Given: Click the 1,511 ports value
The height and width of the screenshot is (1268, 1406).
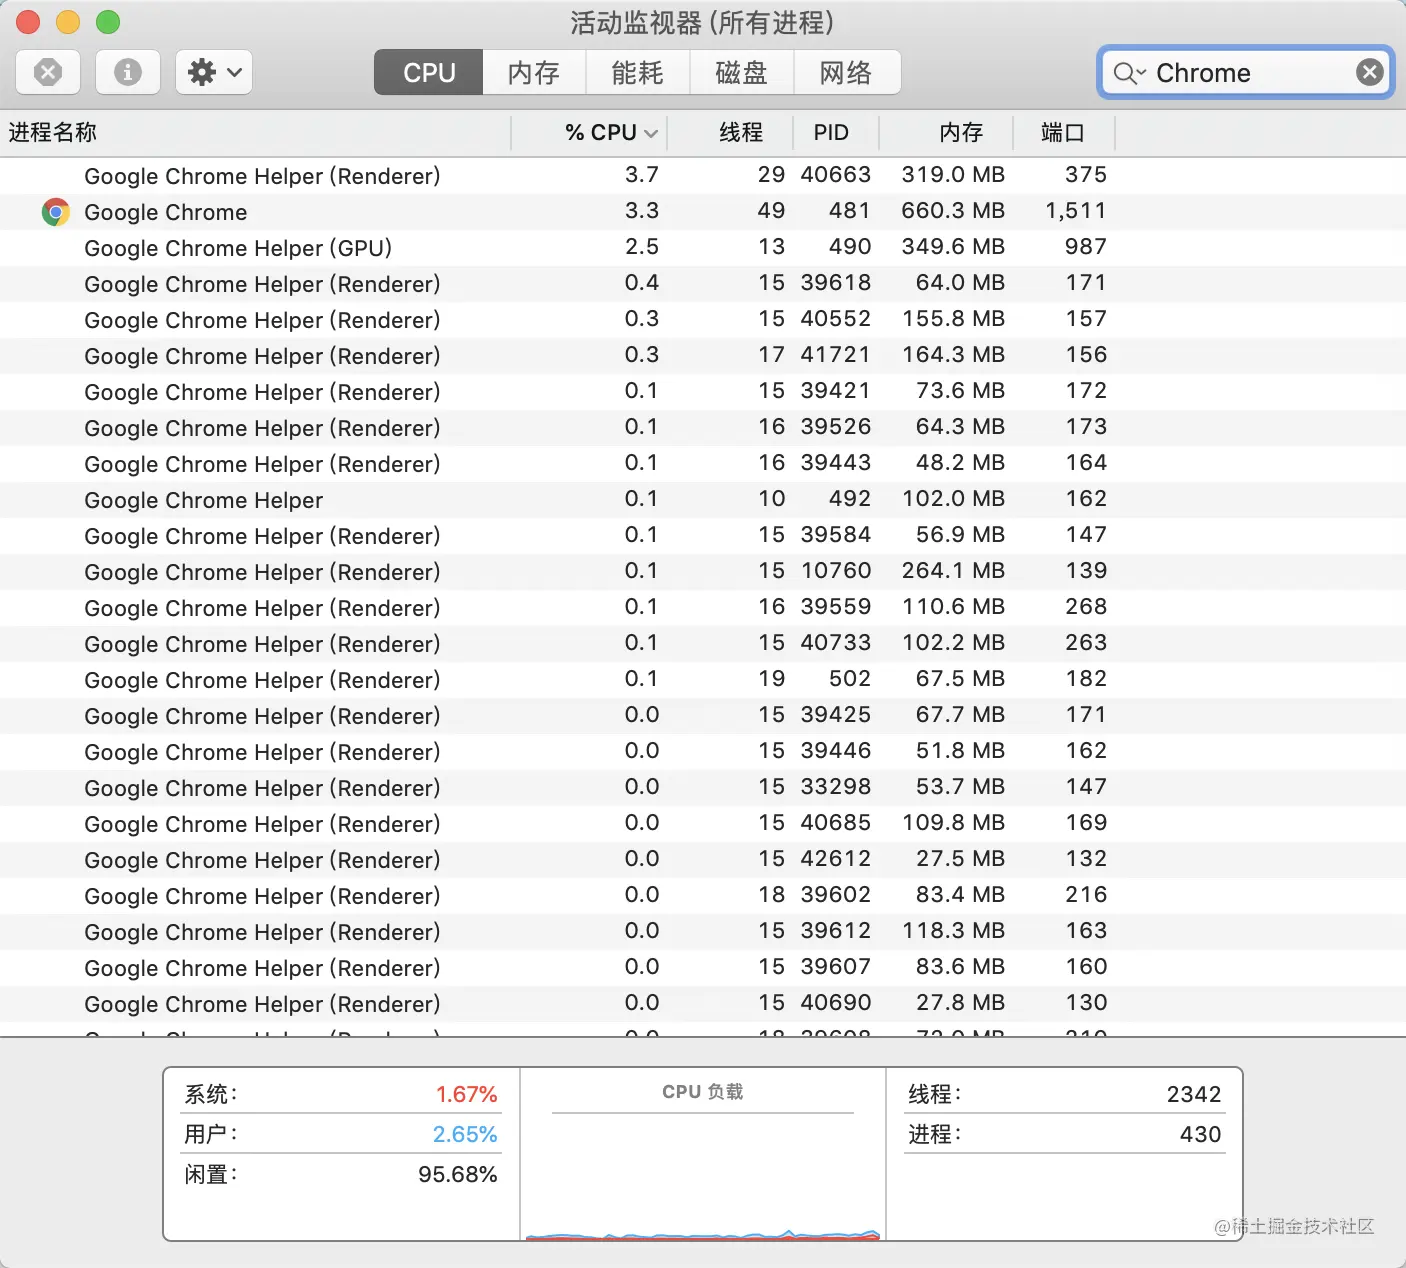Looking at the screenshot, I should tap(1076, 211).
